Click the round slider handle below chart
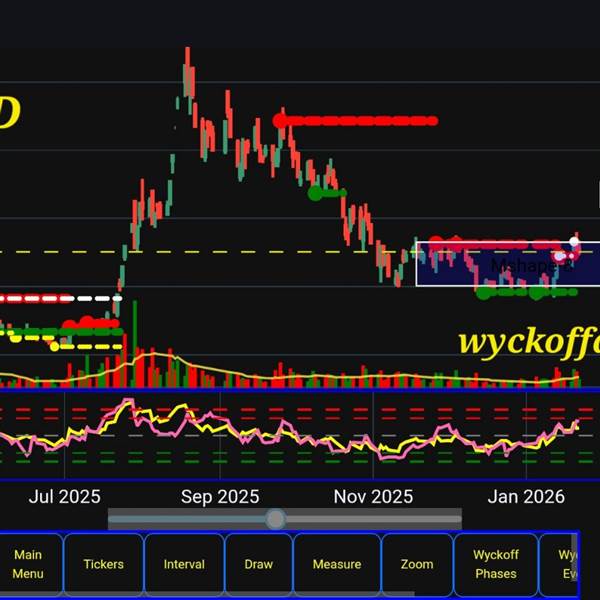This screenshot has height=600, width=600. (276, 519)
